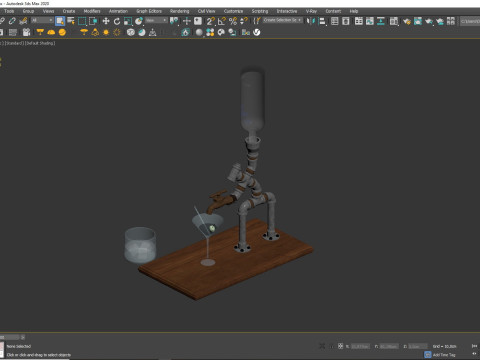Open the [Default Shading] viewport menu
The width and height of the screenshot is (480, 360).
40,43
